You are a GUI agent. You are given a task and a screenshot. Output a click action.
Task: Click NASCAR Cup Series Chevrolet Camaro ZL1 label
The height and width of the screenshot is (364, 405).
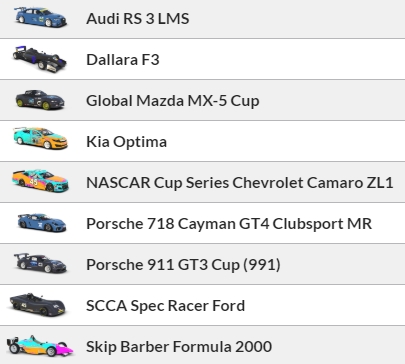pos(240,183)
